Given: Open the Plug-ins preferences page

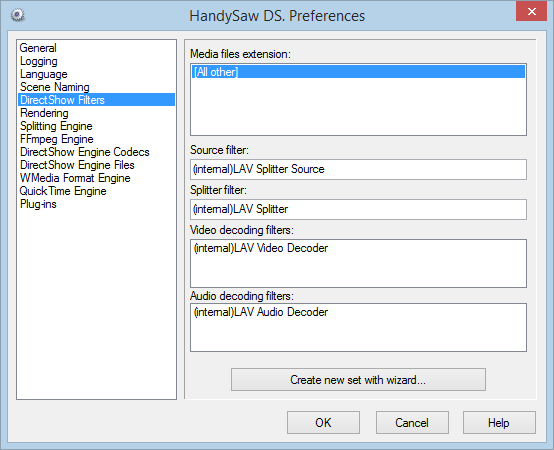Looking at the screenshot, I should pos(38,204).
